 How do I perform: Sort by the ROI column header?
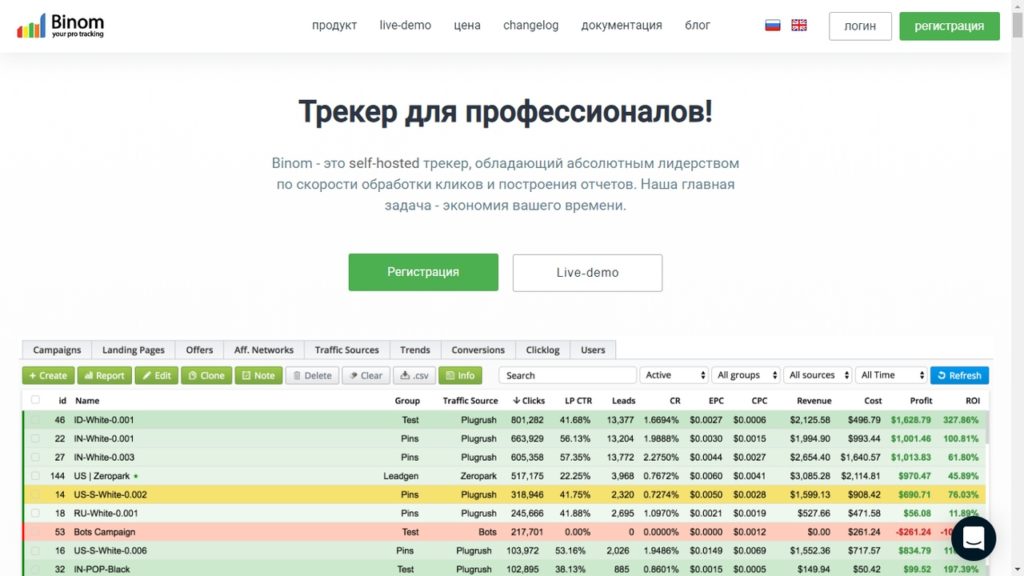pyautogui.click(x=972, y=401)
